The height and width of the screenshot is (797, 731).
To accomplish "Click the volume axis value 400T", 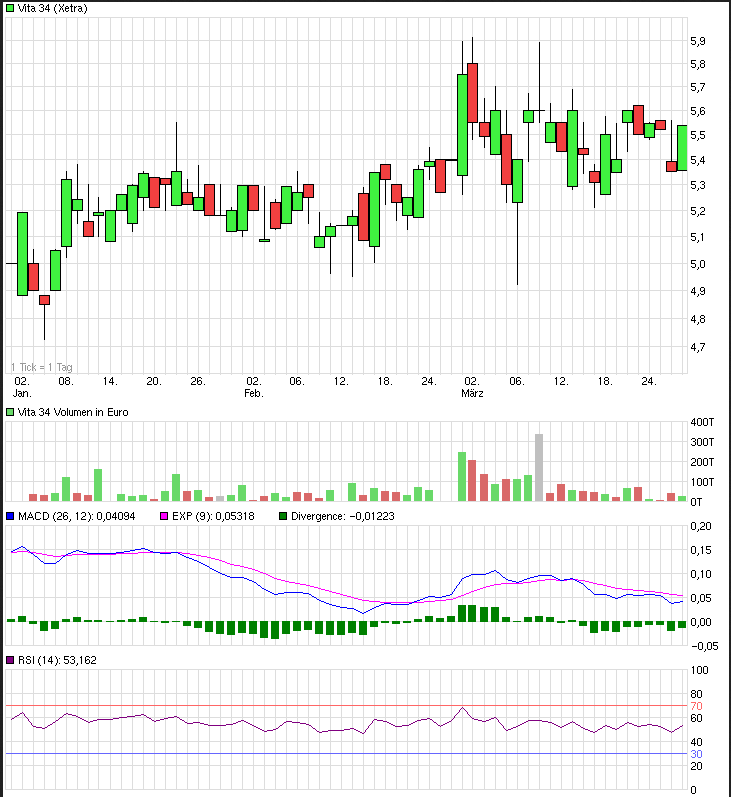I will coord(702,422).
